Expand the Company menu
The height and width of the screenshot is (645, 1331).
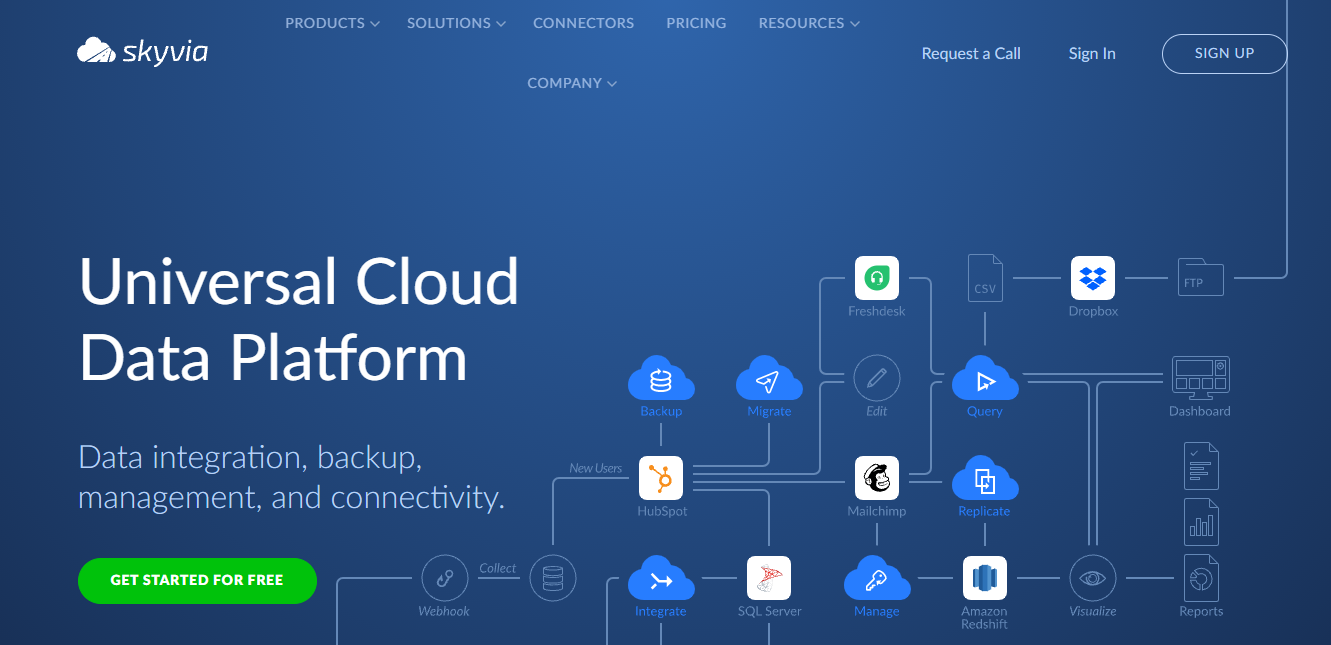click(572, 83)
